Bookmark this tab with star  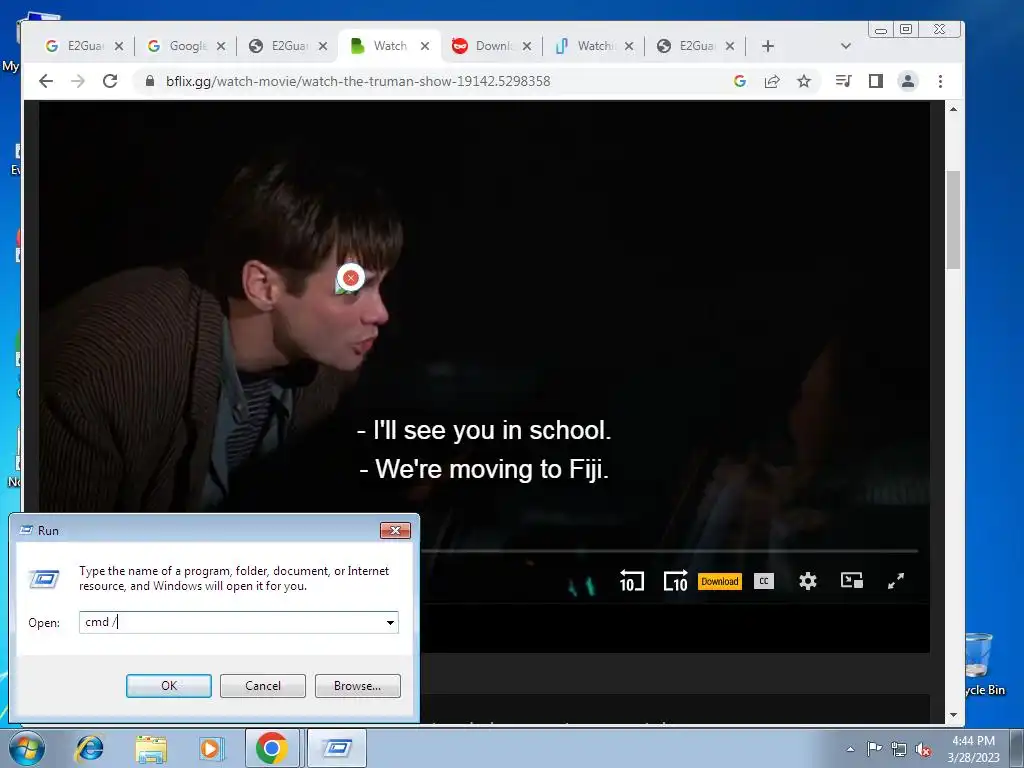[x=804, y=81]
